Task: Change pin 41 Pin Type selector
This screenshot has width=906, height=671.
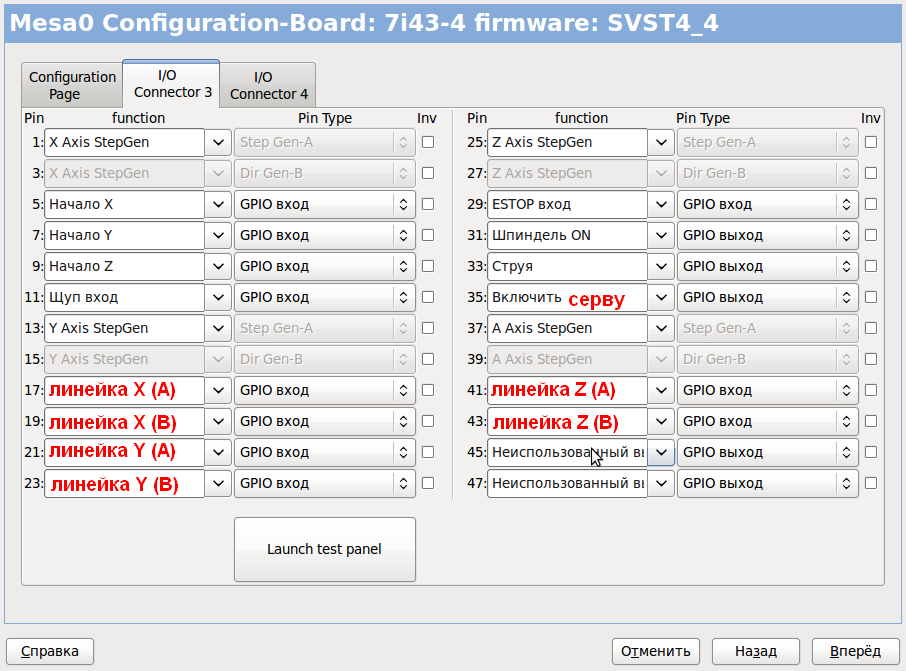Action: click(767, 390)
